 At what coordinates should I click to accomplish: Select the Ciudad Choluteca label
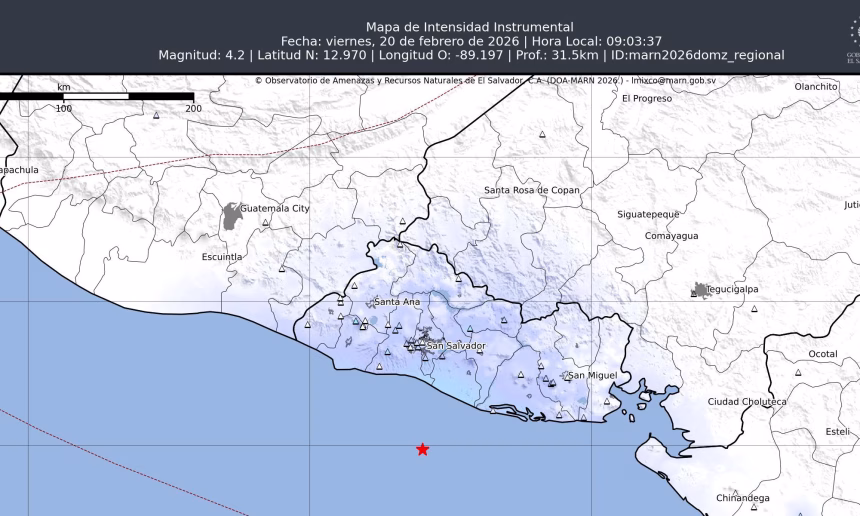tap(746, 401)
